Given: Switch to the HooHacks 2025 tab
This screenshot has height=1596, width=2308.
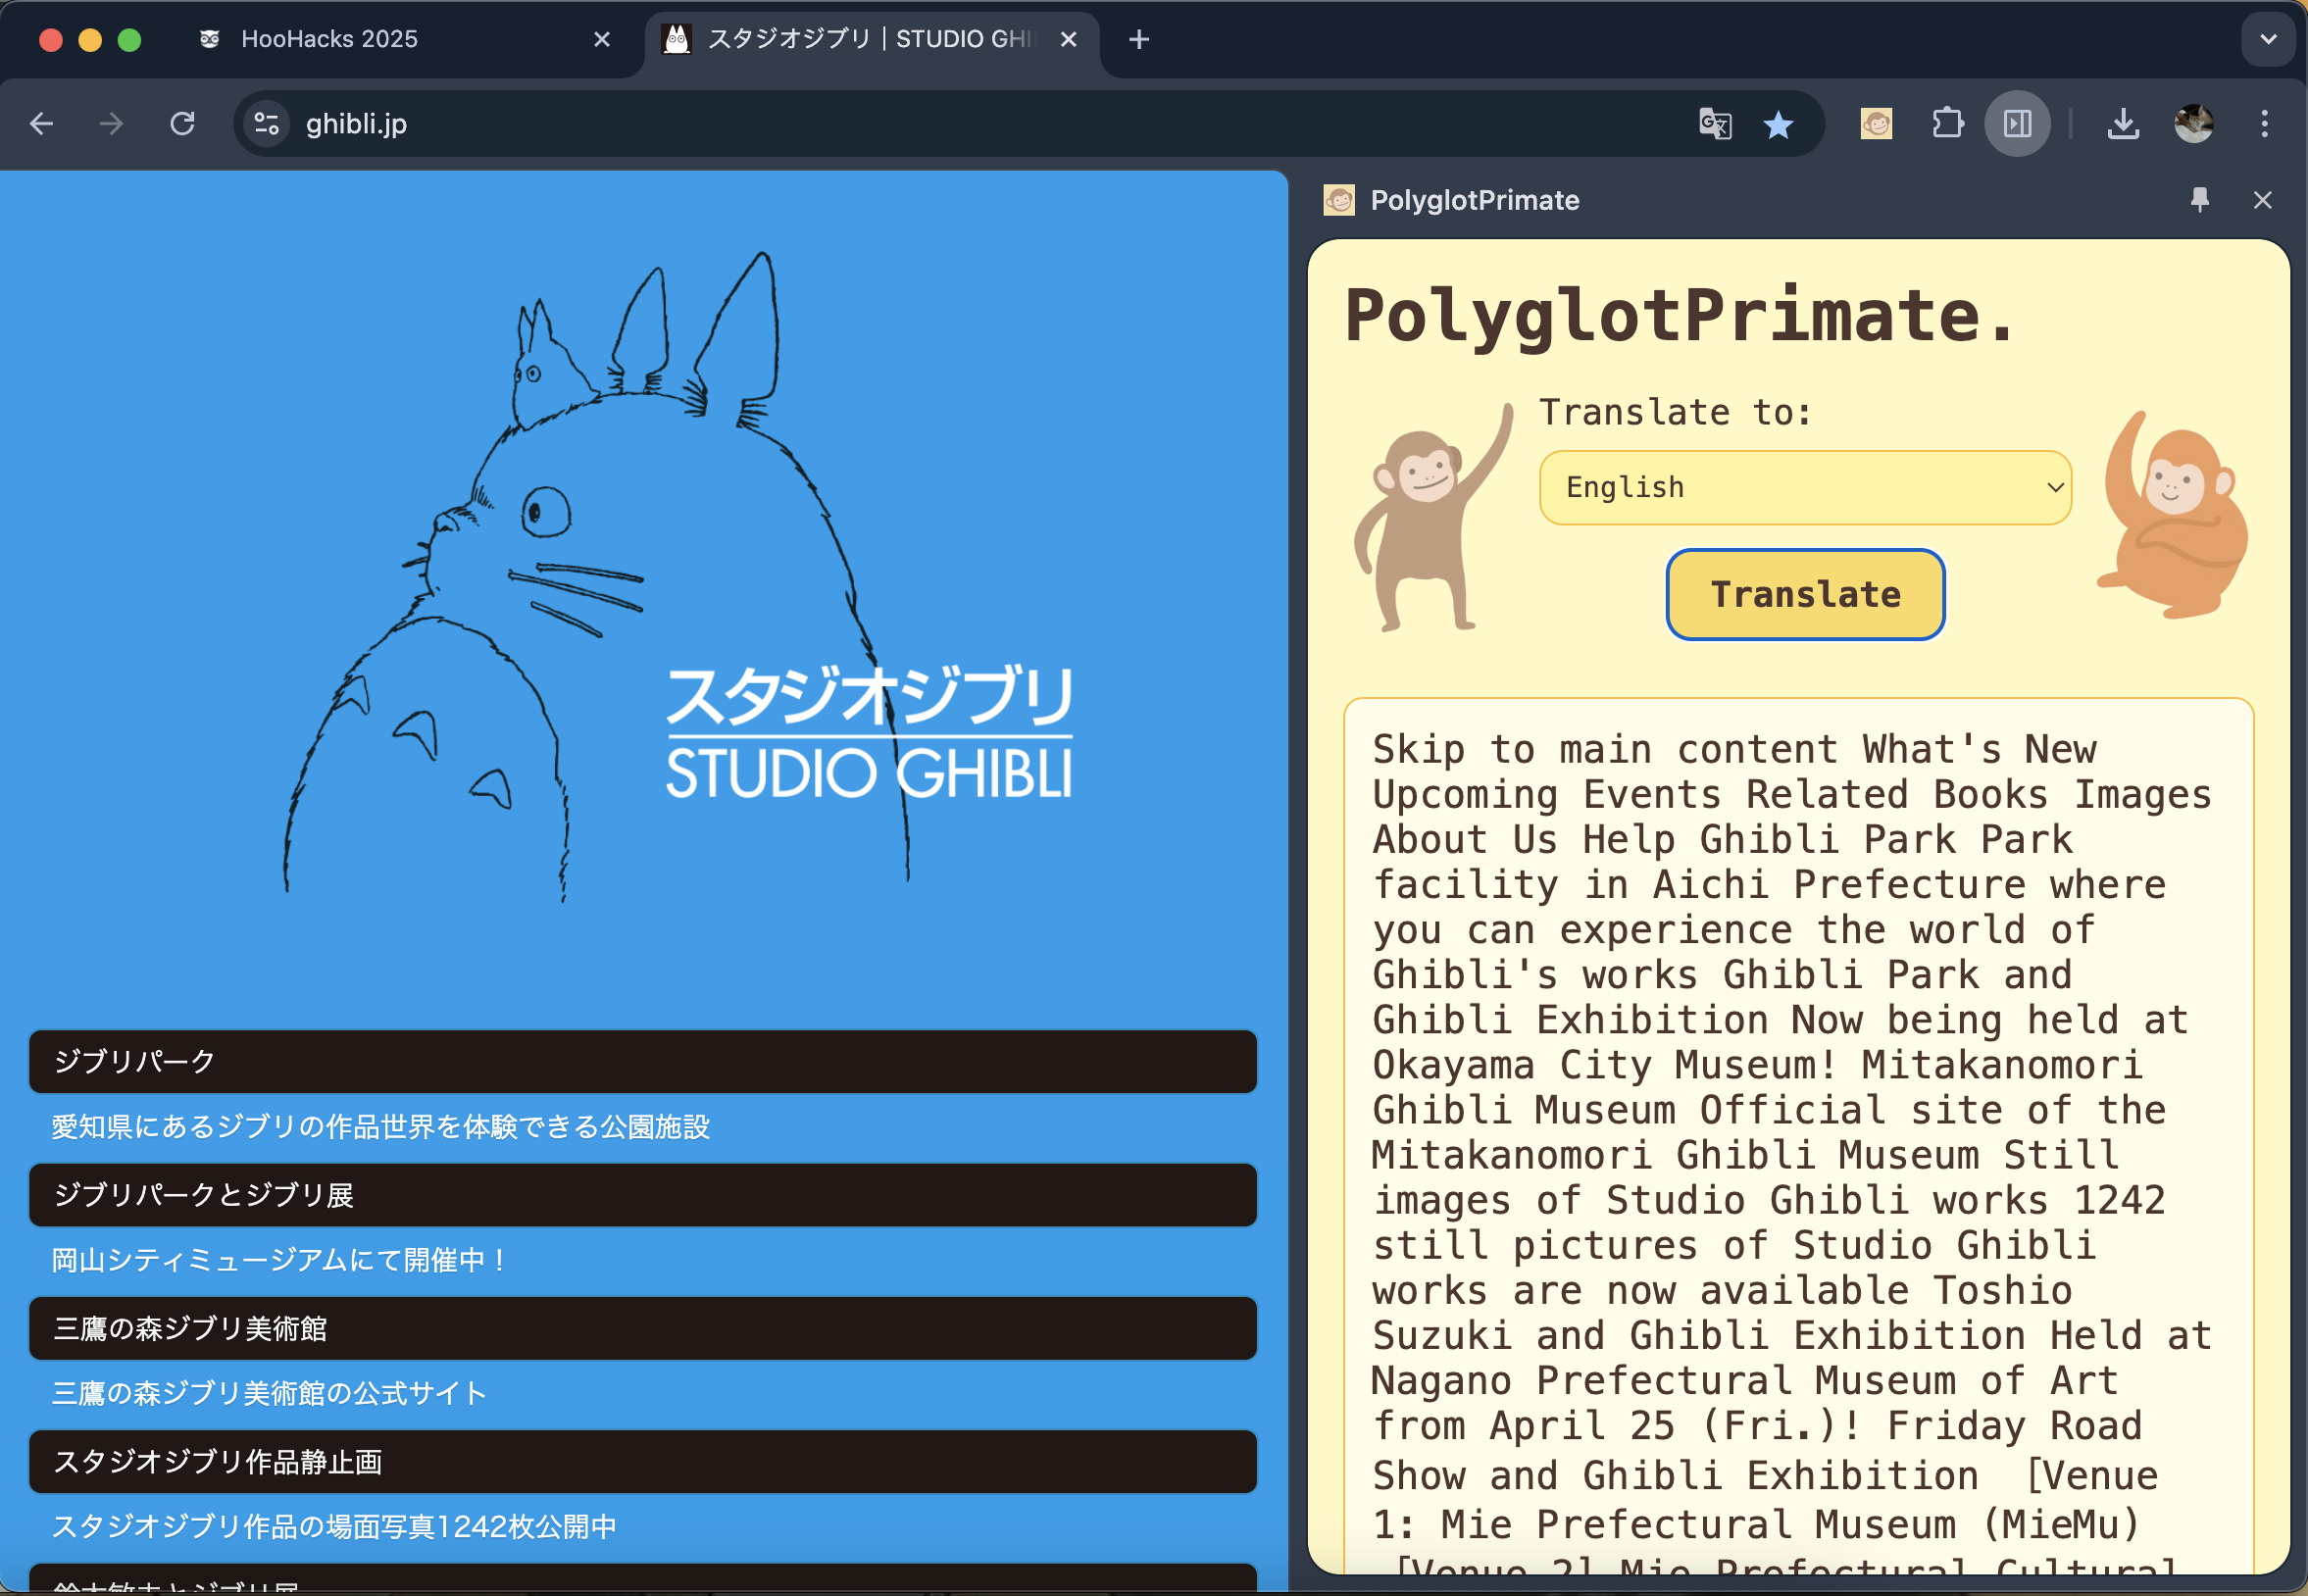Looking at the screenshot, I should 330,39.
